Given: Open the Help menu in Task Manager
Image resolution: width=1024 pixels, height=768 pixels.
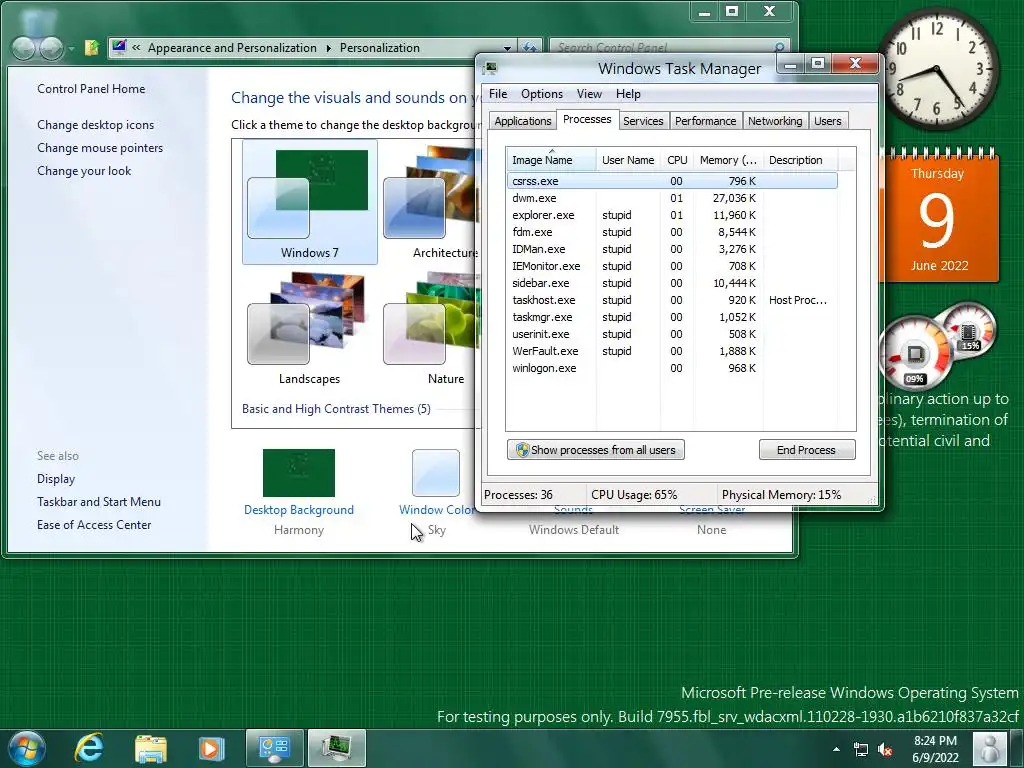Looking at the screenshot, I should pyautogui.click(x=628, y=94).
